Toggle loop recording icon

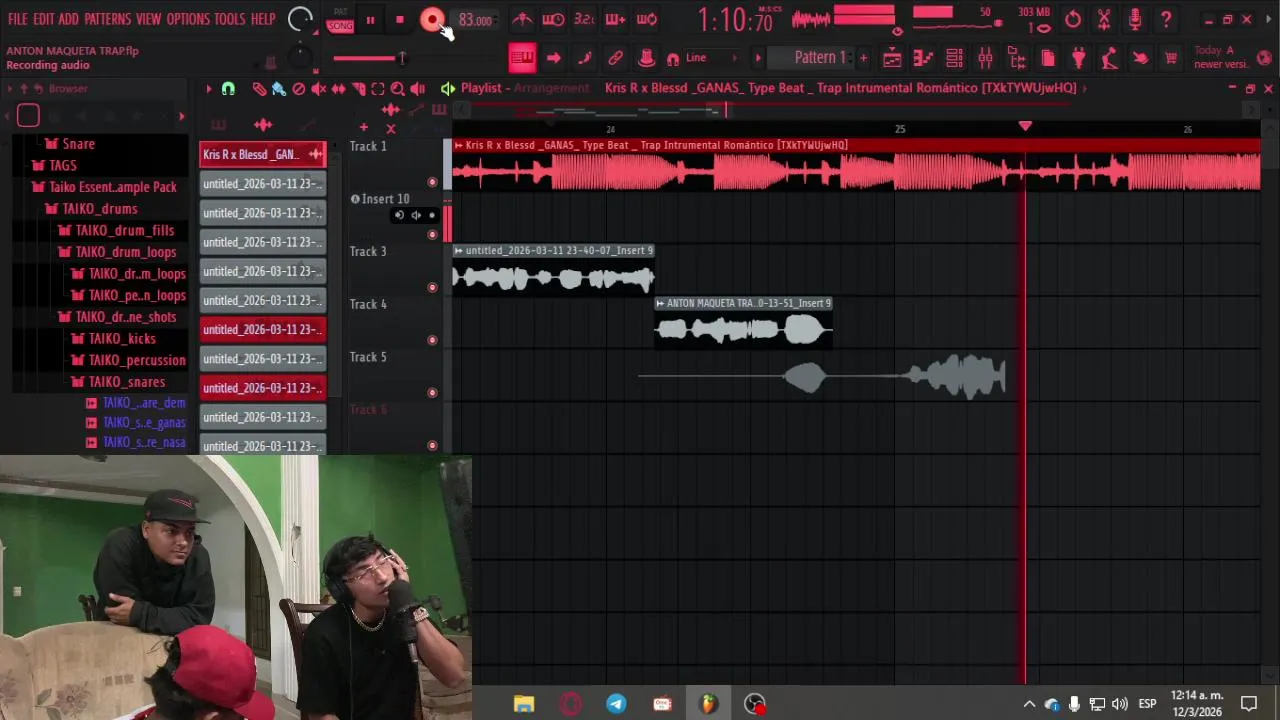tap(647, 19)
